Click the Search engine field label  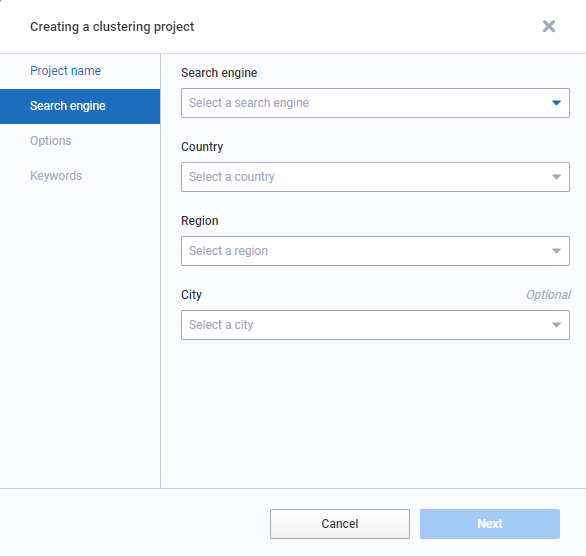(219, 73)
